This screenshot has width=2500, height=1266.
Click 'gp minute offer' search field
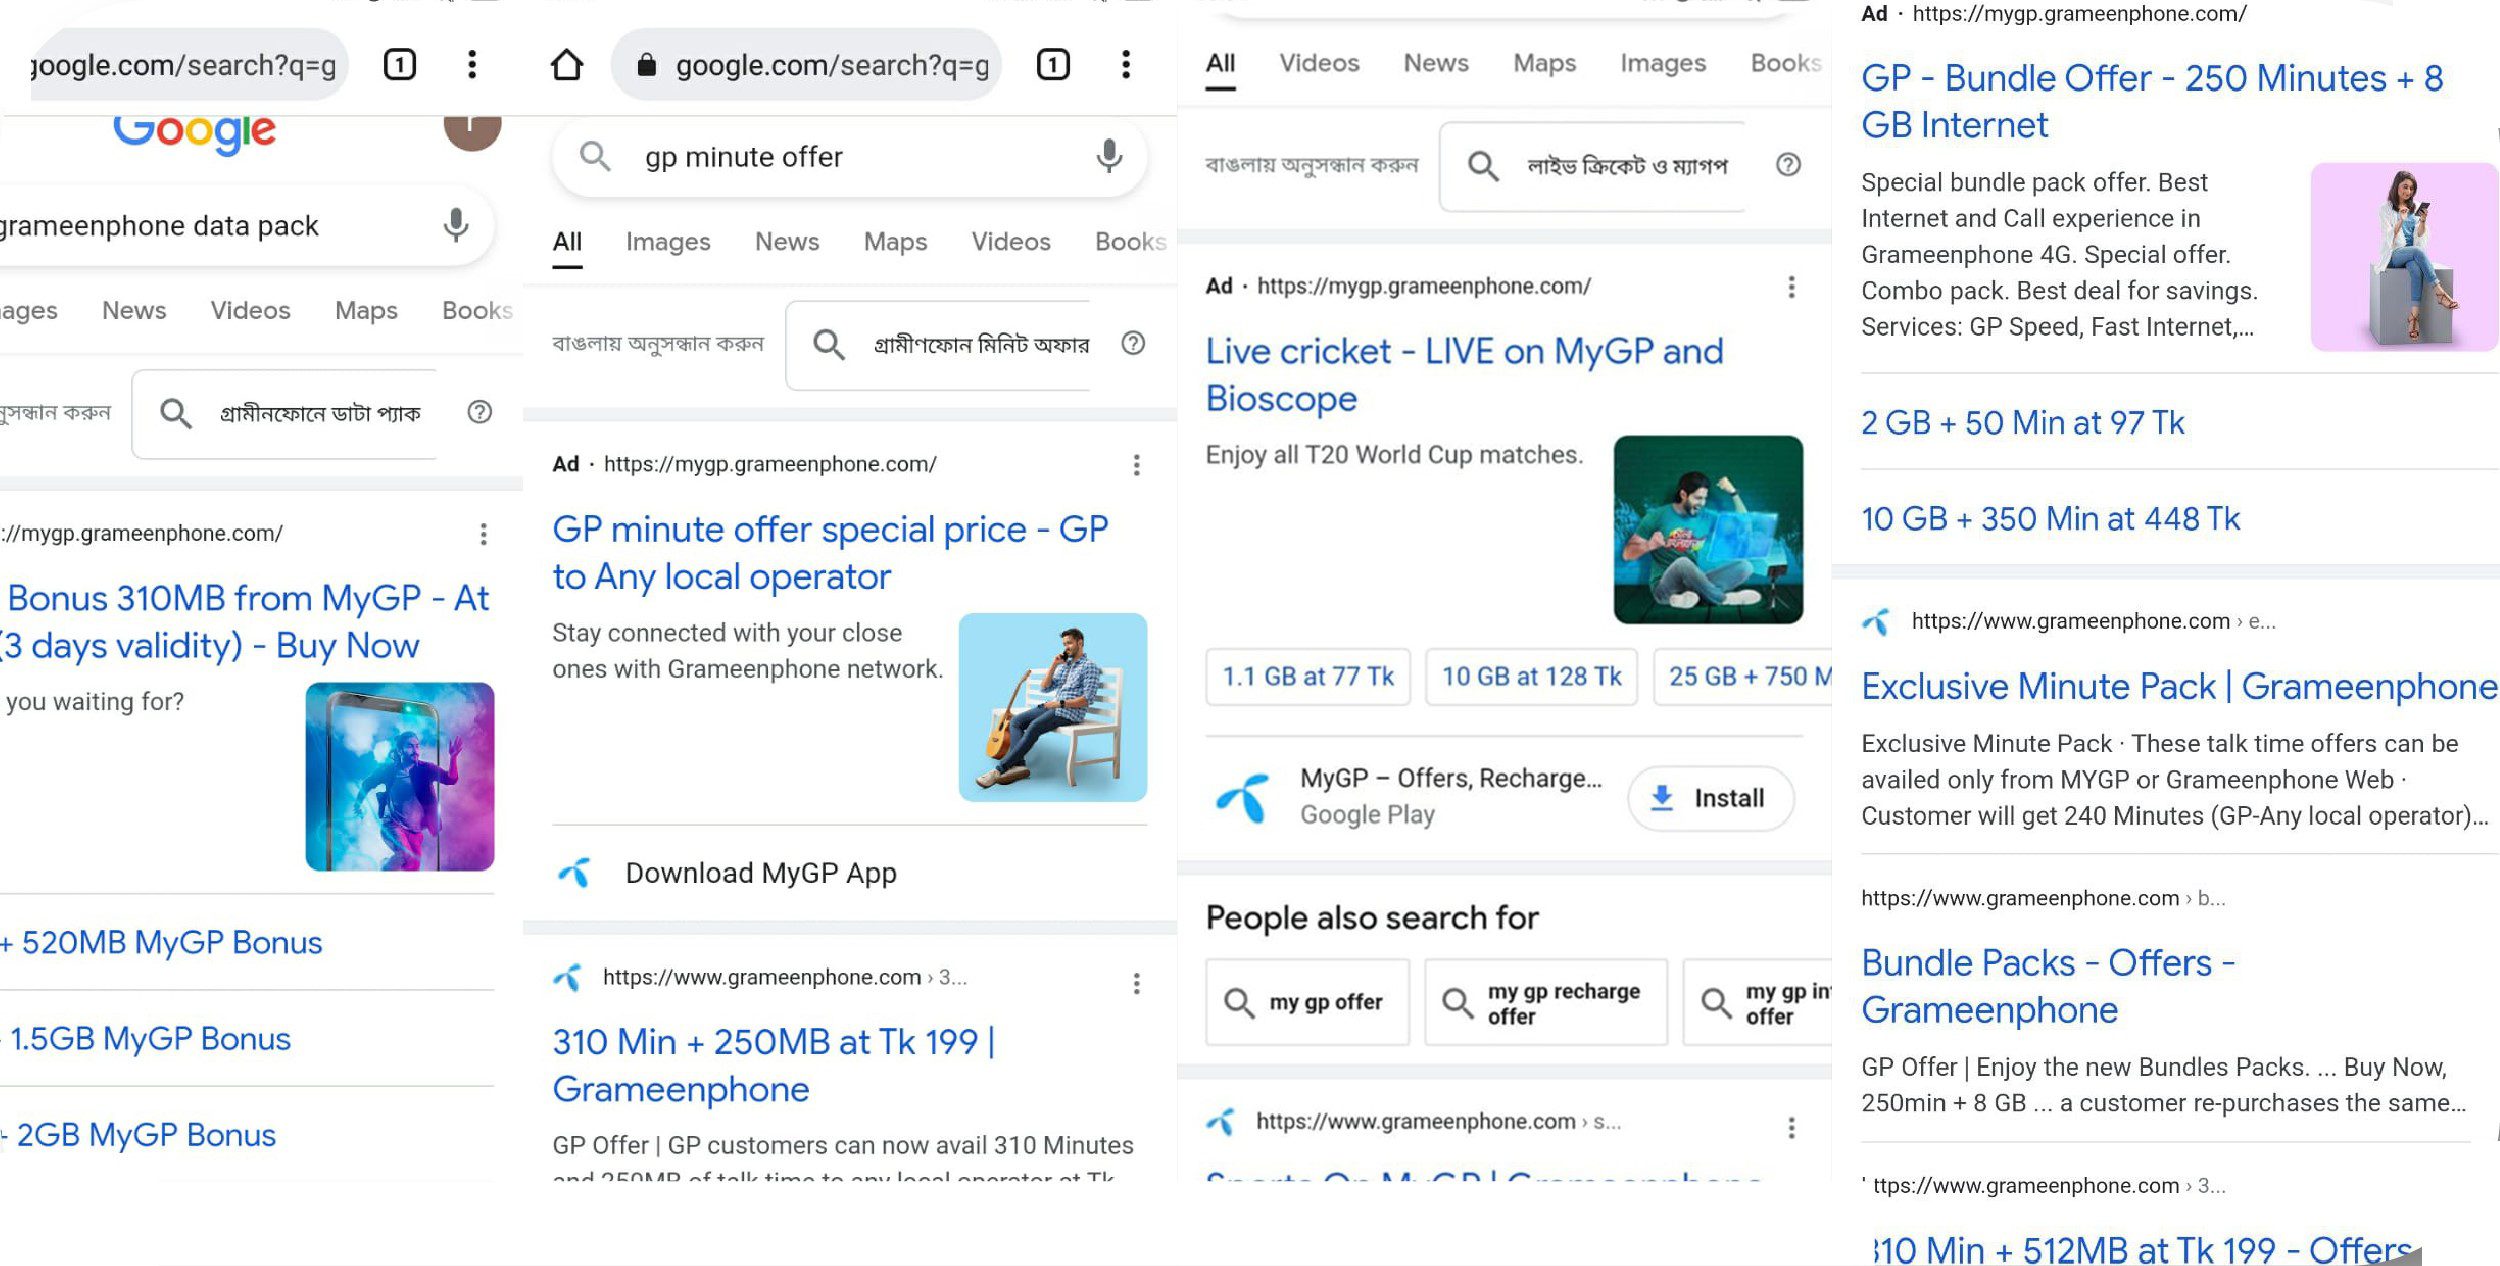click(850, 157)
